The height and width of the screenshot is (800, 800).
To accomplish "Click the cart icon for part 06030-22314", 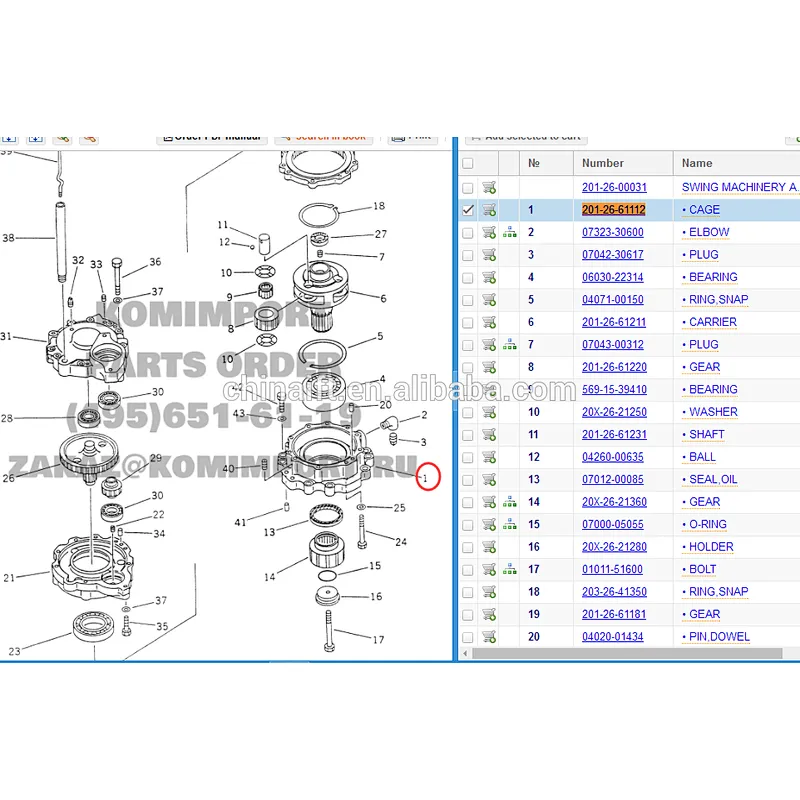I will point(489,278).
